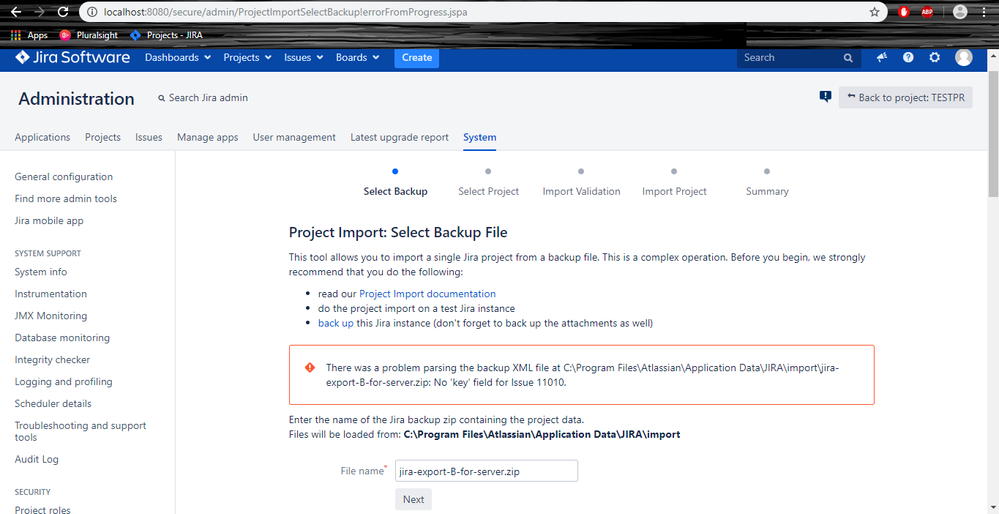
Task: Click the error icon in the warning box
Action: [x=310, y=368]
